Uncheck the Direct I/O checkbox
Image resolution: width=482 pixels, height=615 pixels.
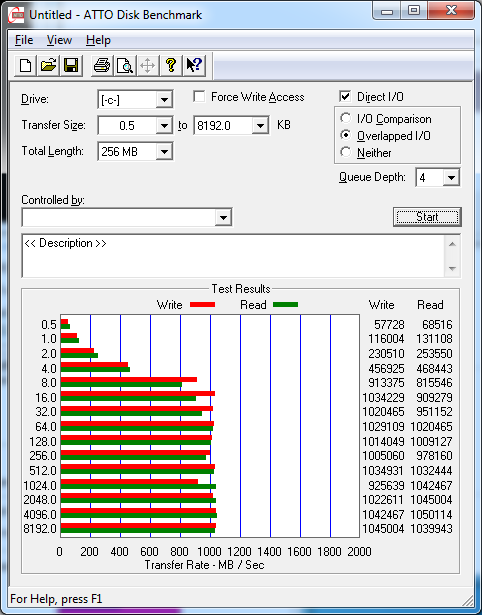tap(345, 96)
